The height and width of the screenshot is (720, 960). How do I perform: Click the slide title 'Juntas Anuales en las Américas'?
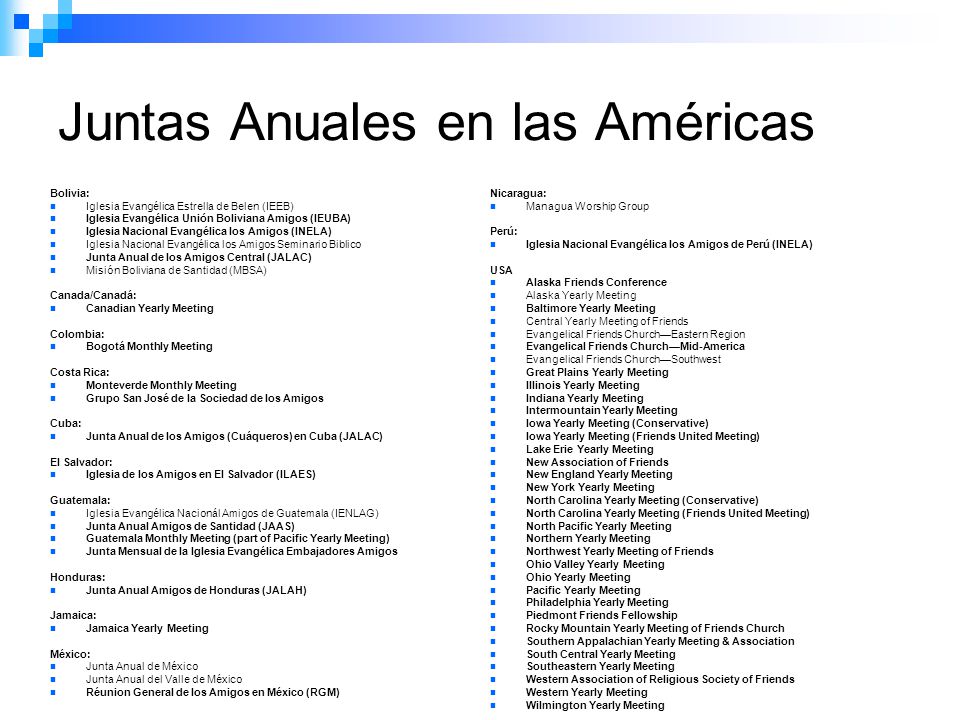(436, 121)
